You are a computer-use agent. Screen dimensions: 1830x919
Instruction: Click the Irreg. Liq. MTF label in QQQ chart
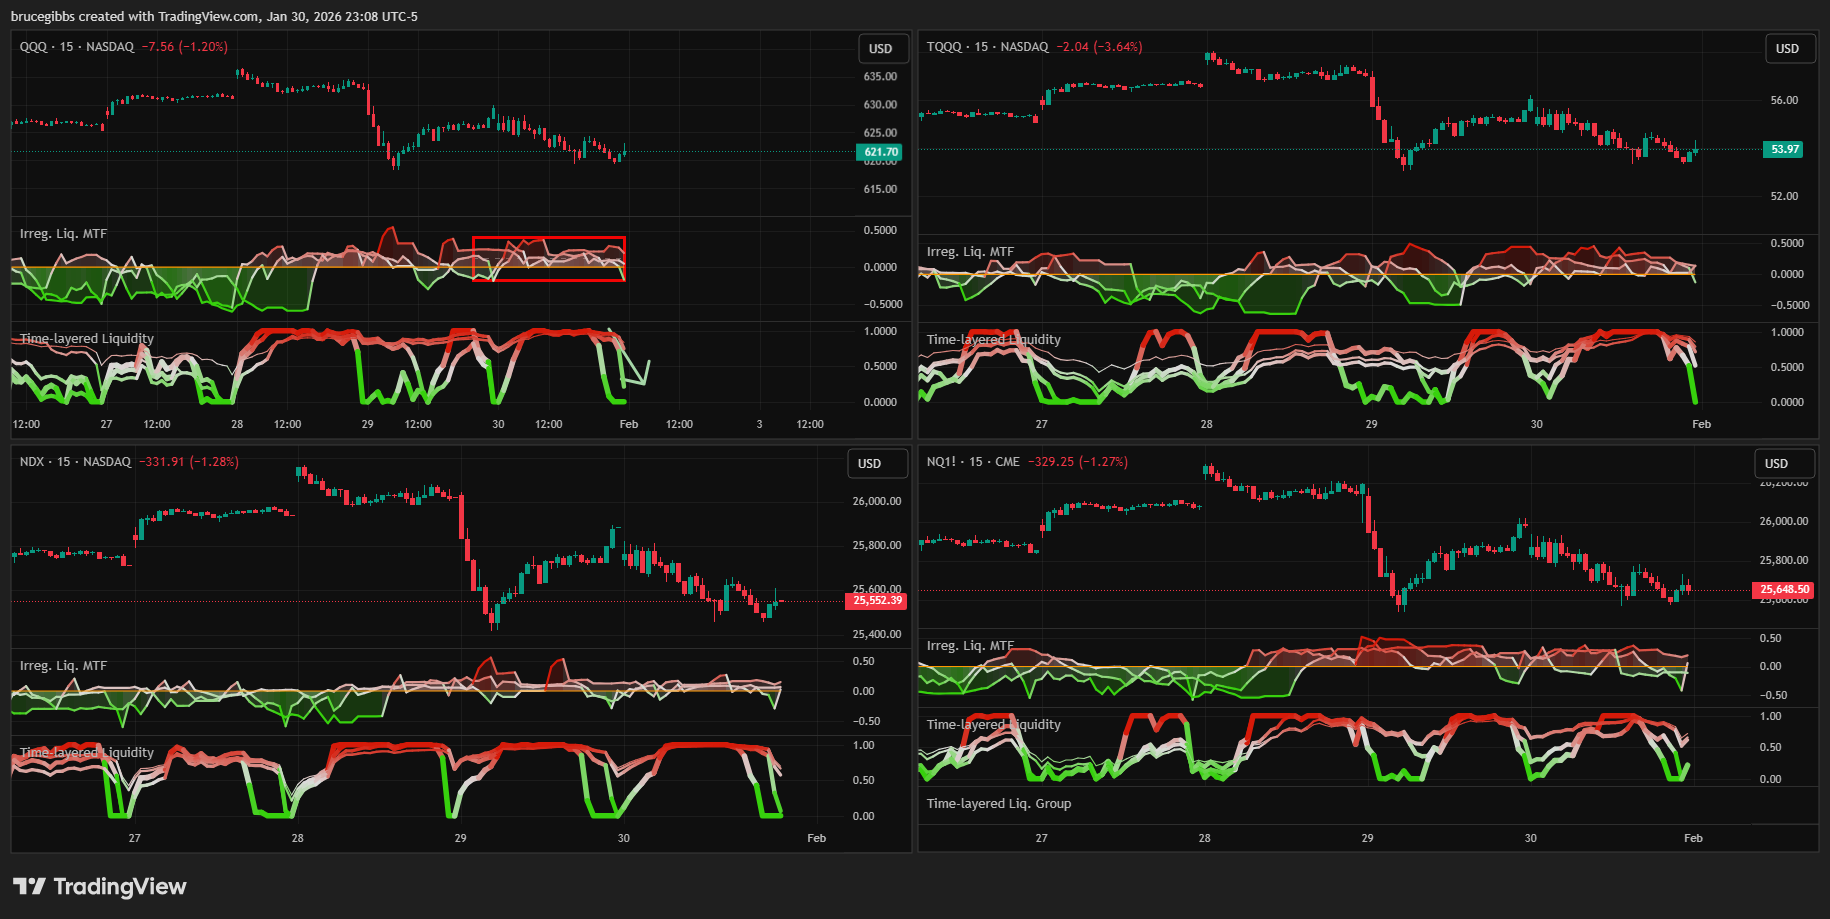(x=63, y=234)
